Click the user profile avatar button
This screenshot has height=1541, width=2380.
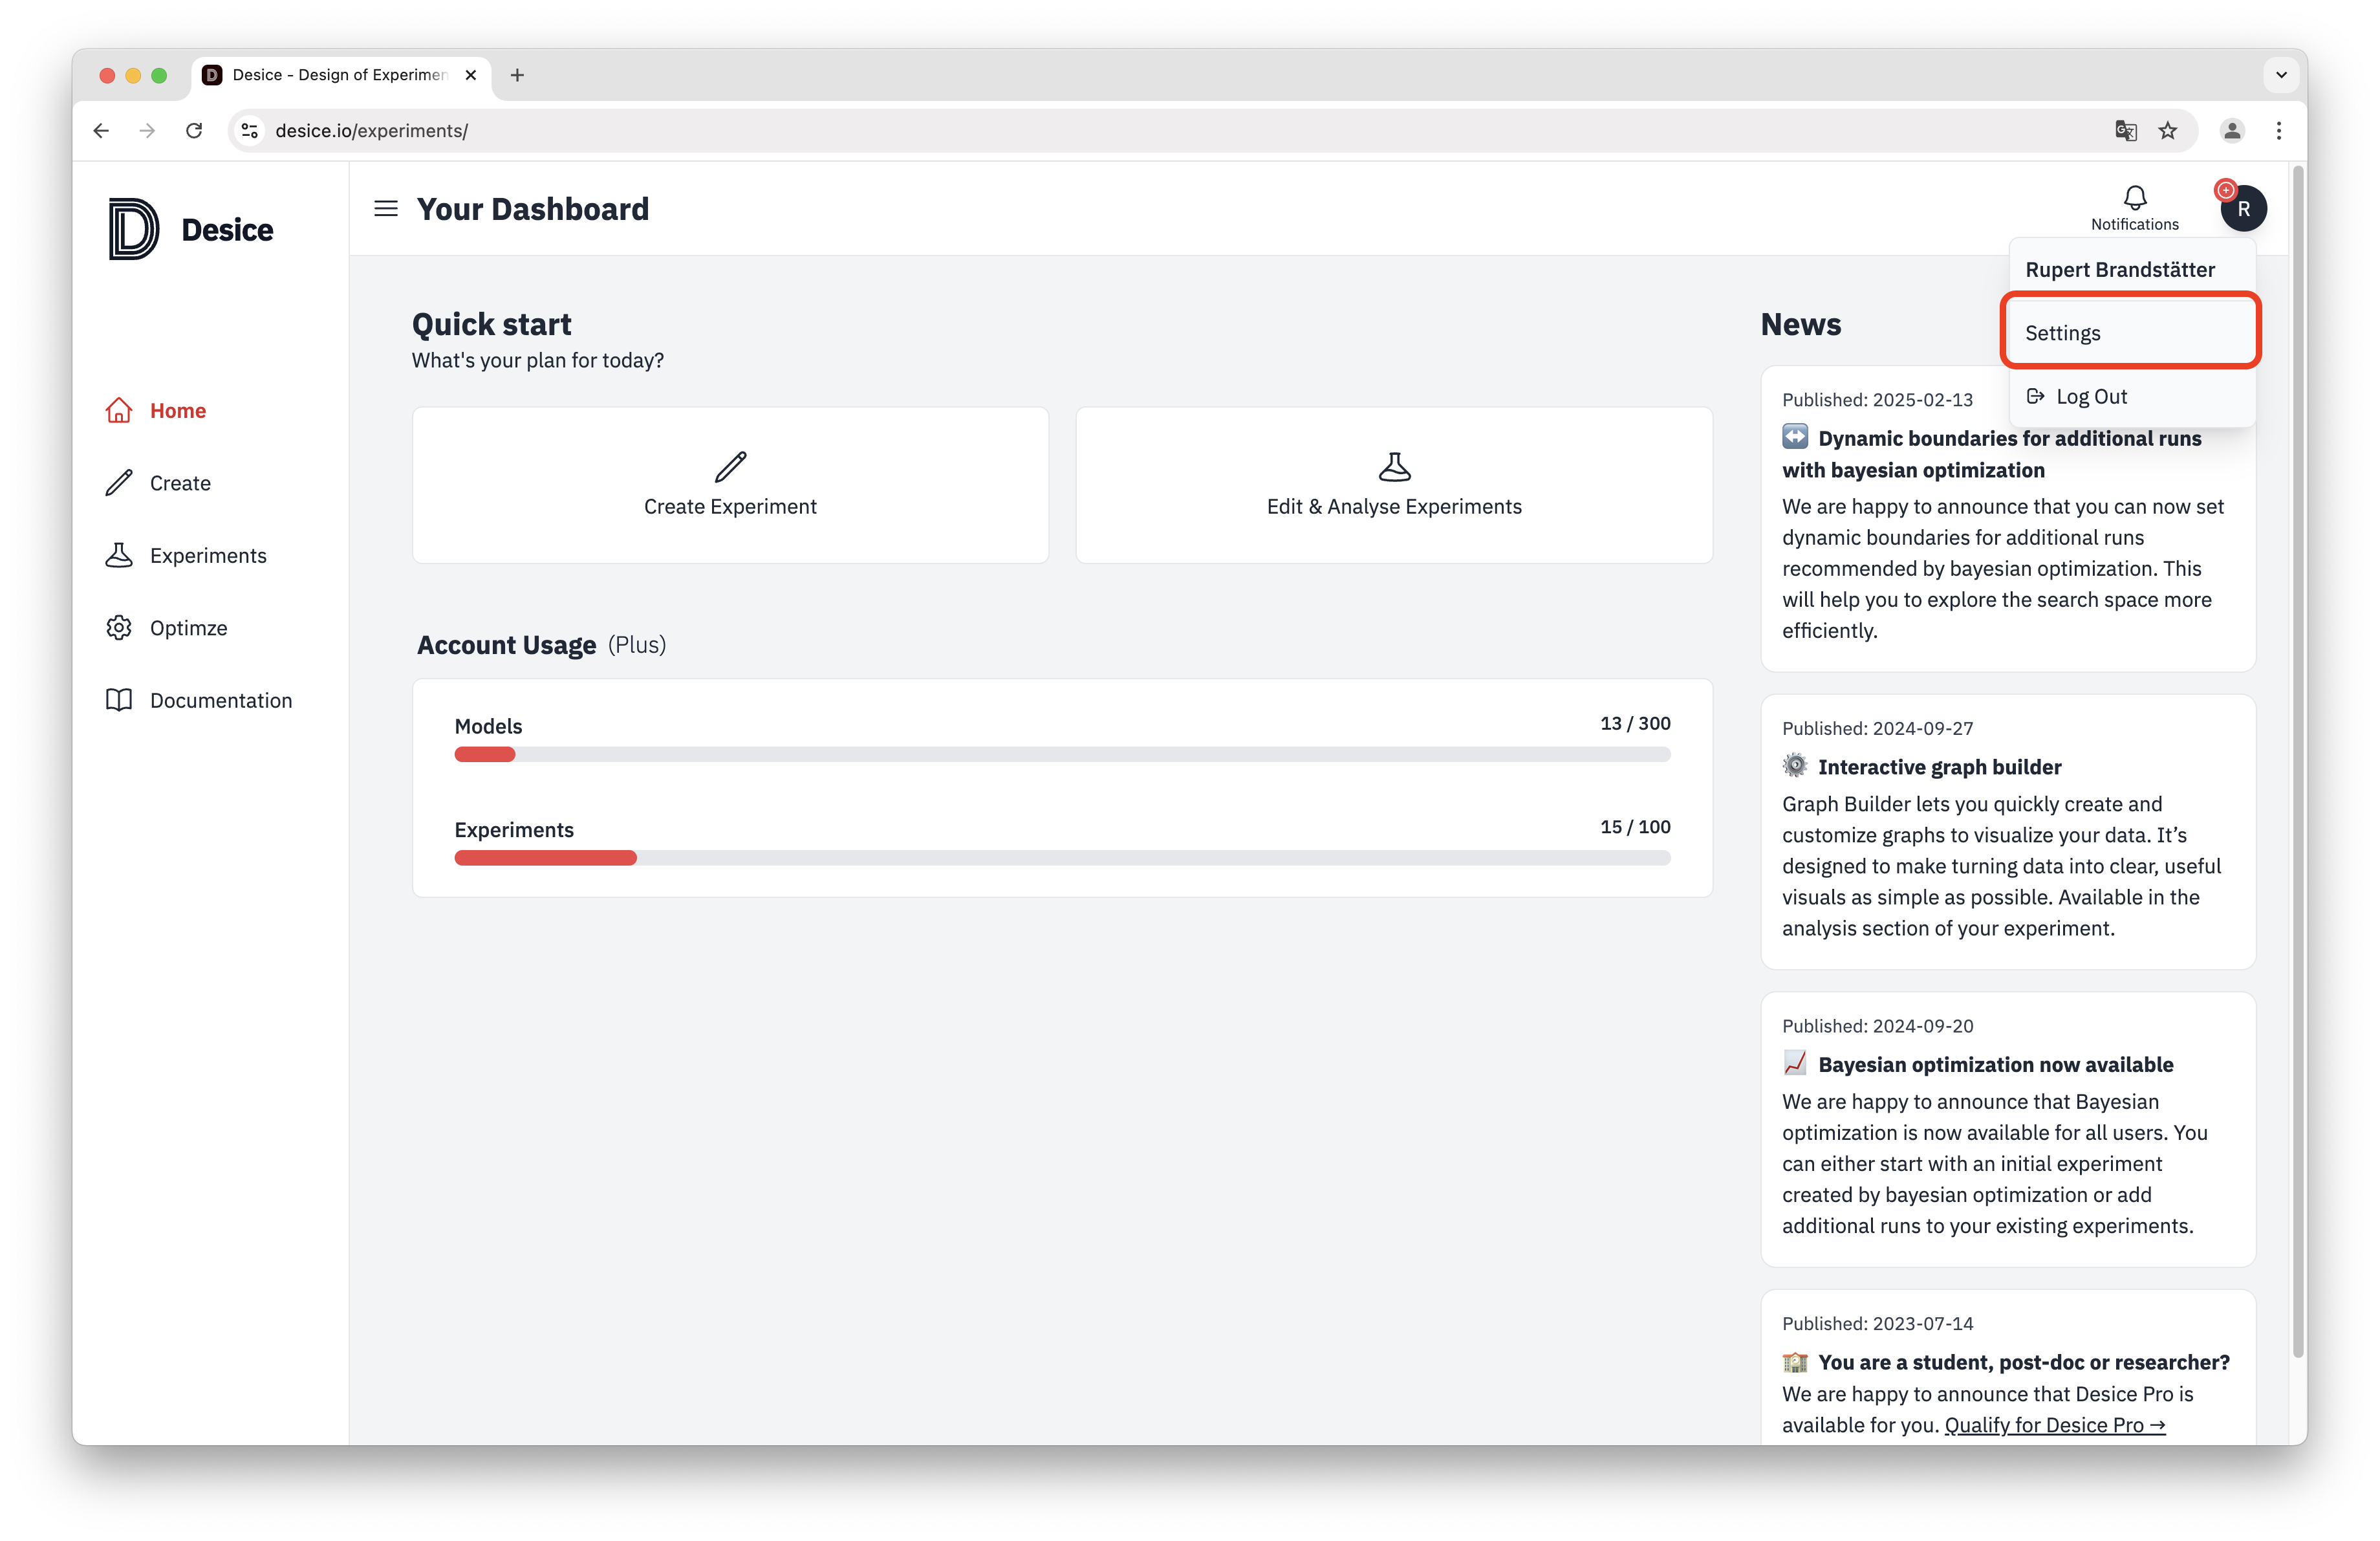(2243, 208)
